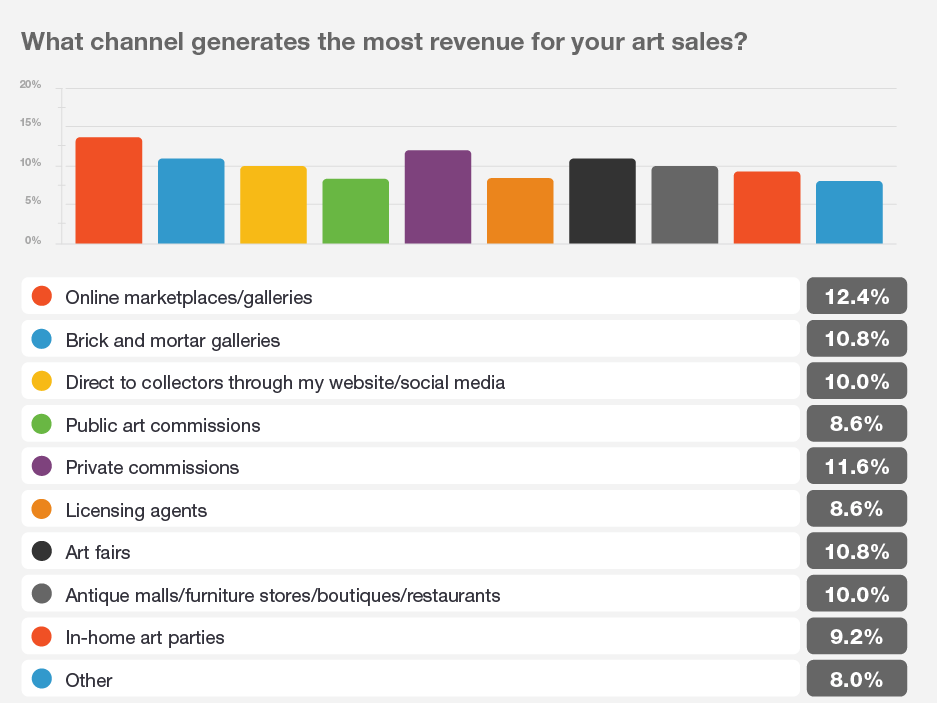
Task: Pick the green dot beside Public art commissions
Action: 42,425
